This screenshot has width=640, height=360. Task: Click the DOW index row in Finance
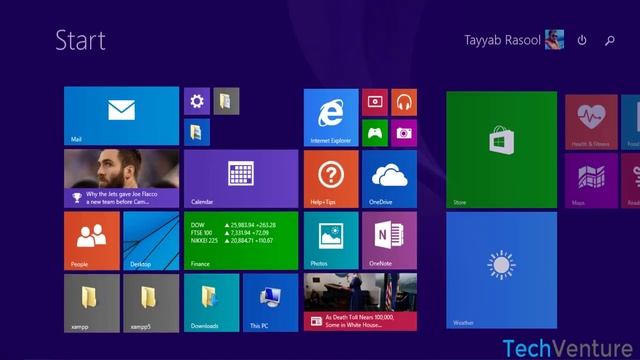pos(233,225)
